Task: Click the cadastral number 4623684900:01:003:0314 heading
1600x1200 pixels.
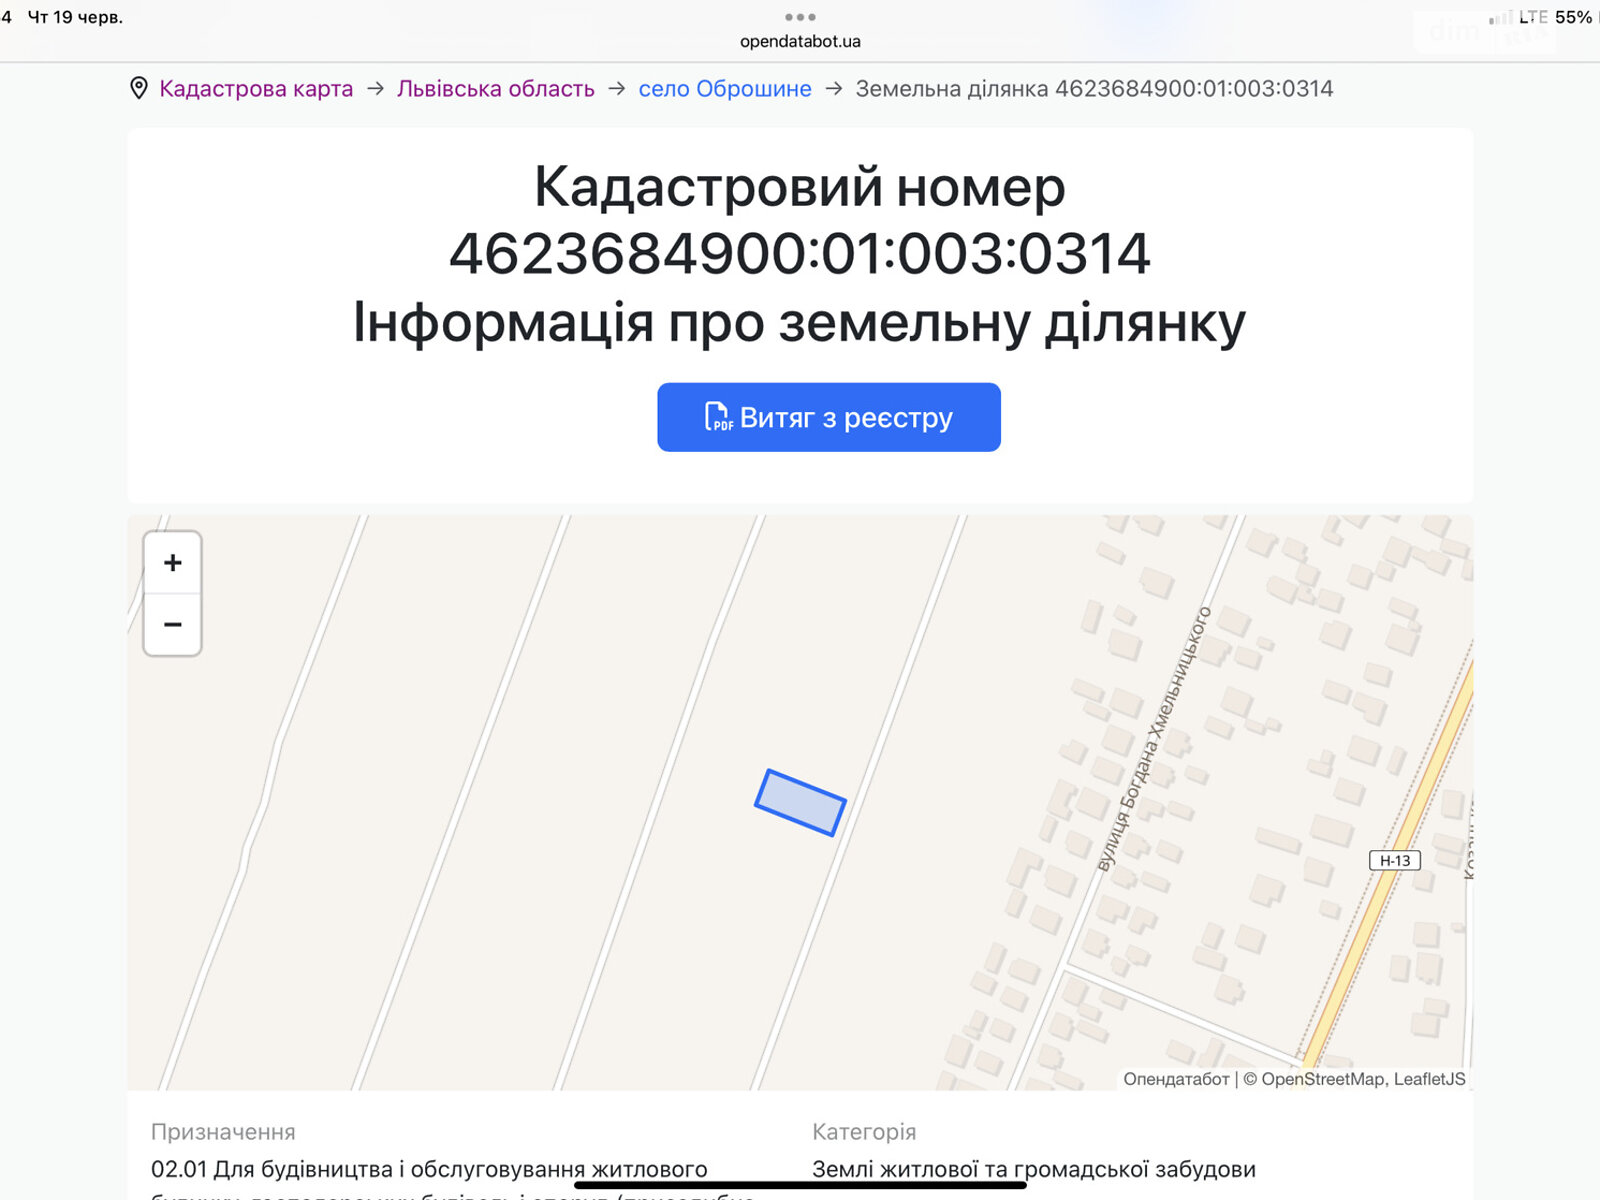Action: [800, 253]
